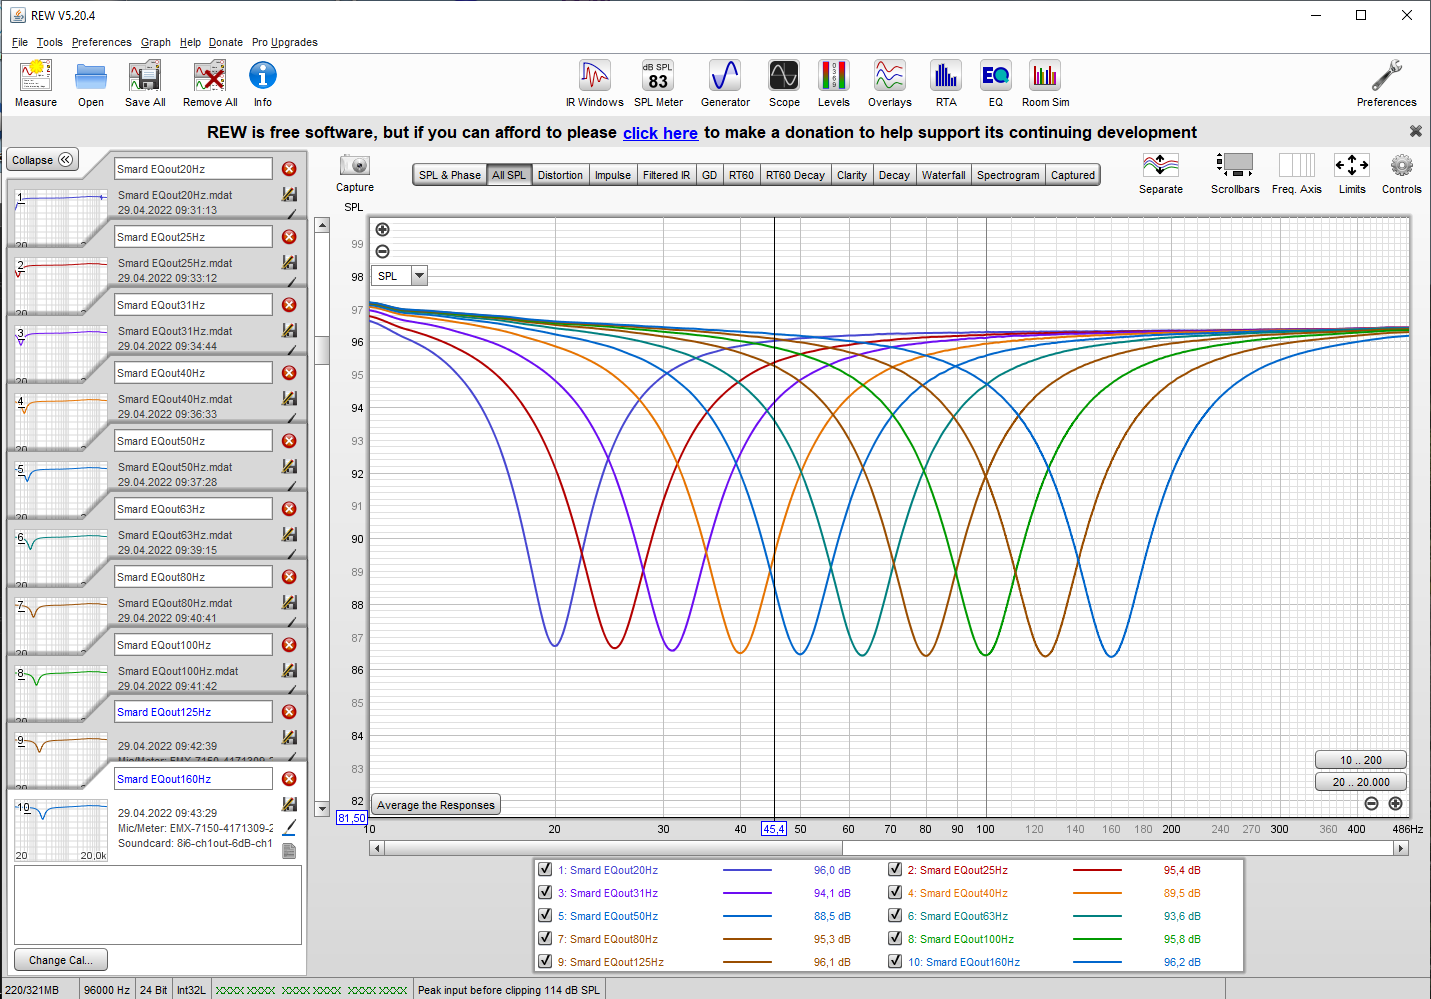Click the Average the Responses button

pyautogui.click(x=435, y=805)
